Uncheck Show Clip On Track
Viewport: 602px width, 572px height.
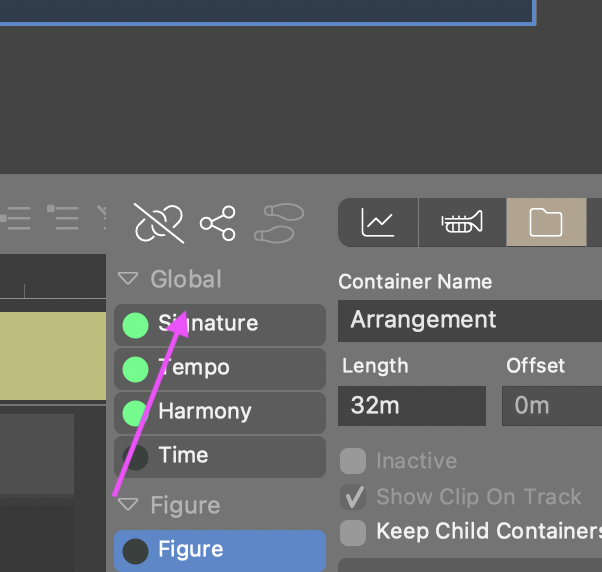[352, 497]
